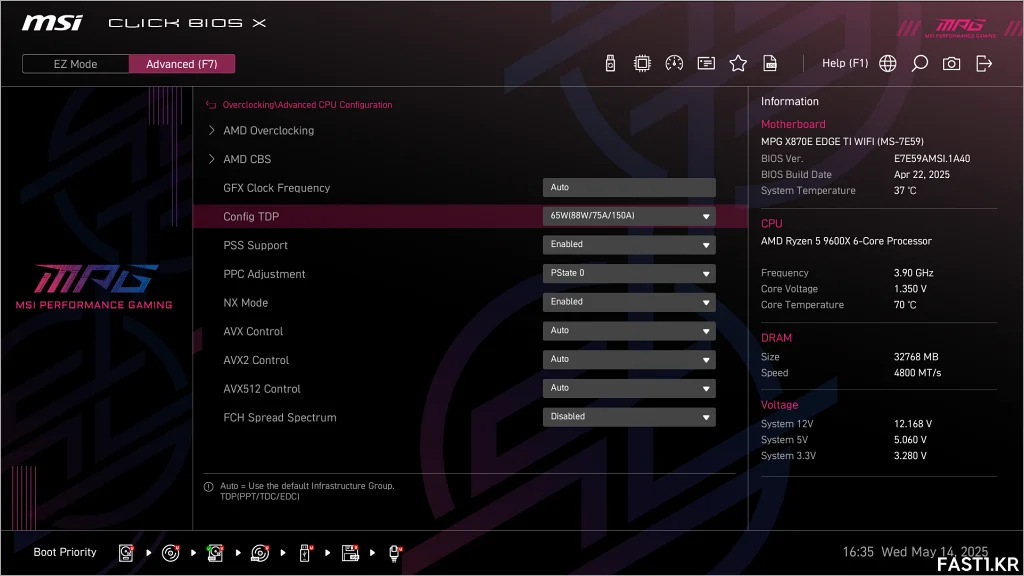Select the USB floppy boot device
Screen dimensions: 1024x576
pyautogui.click(x=350, y=553)
